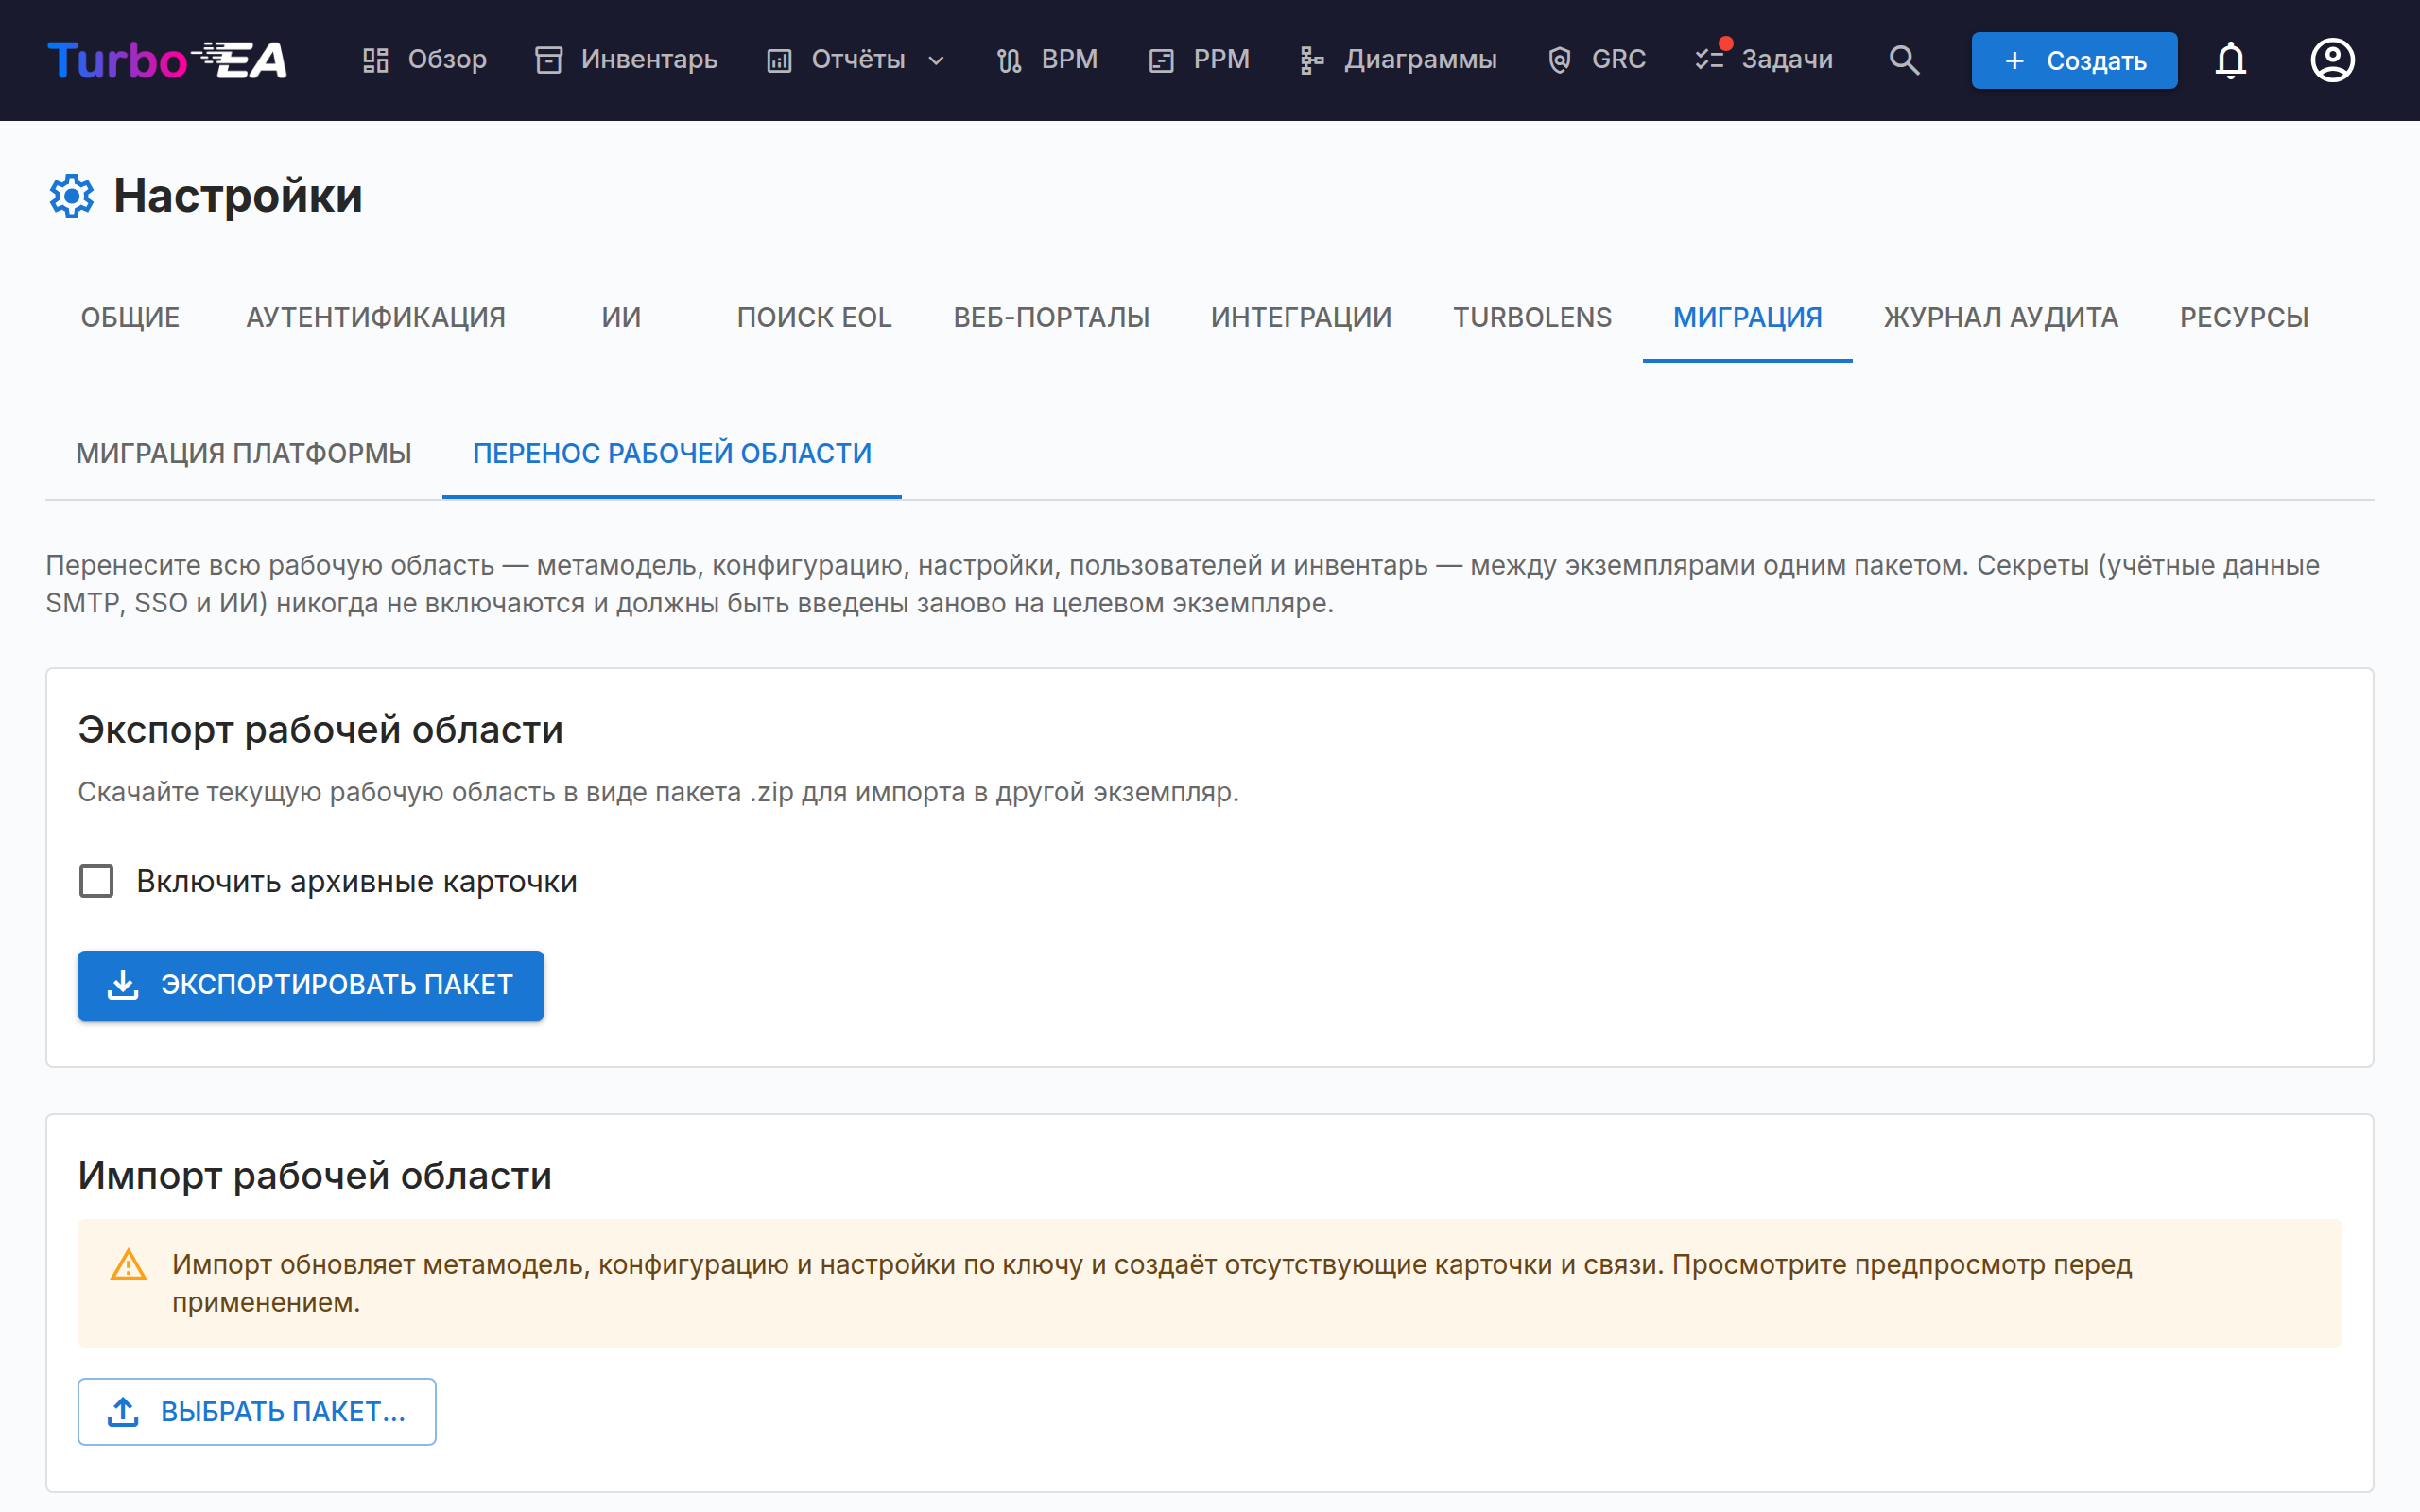Select the МИГРАЦИЯ tab
2420x1512 pixels.
click(1747, 318)
